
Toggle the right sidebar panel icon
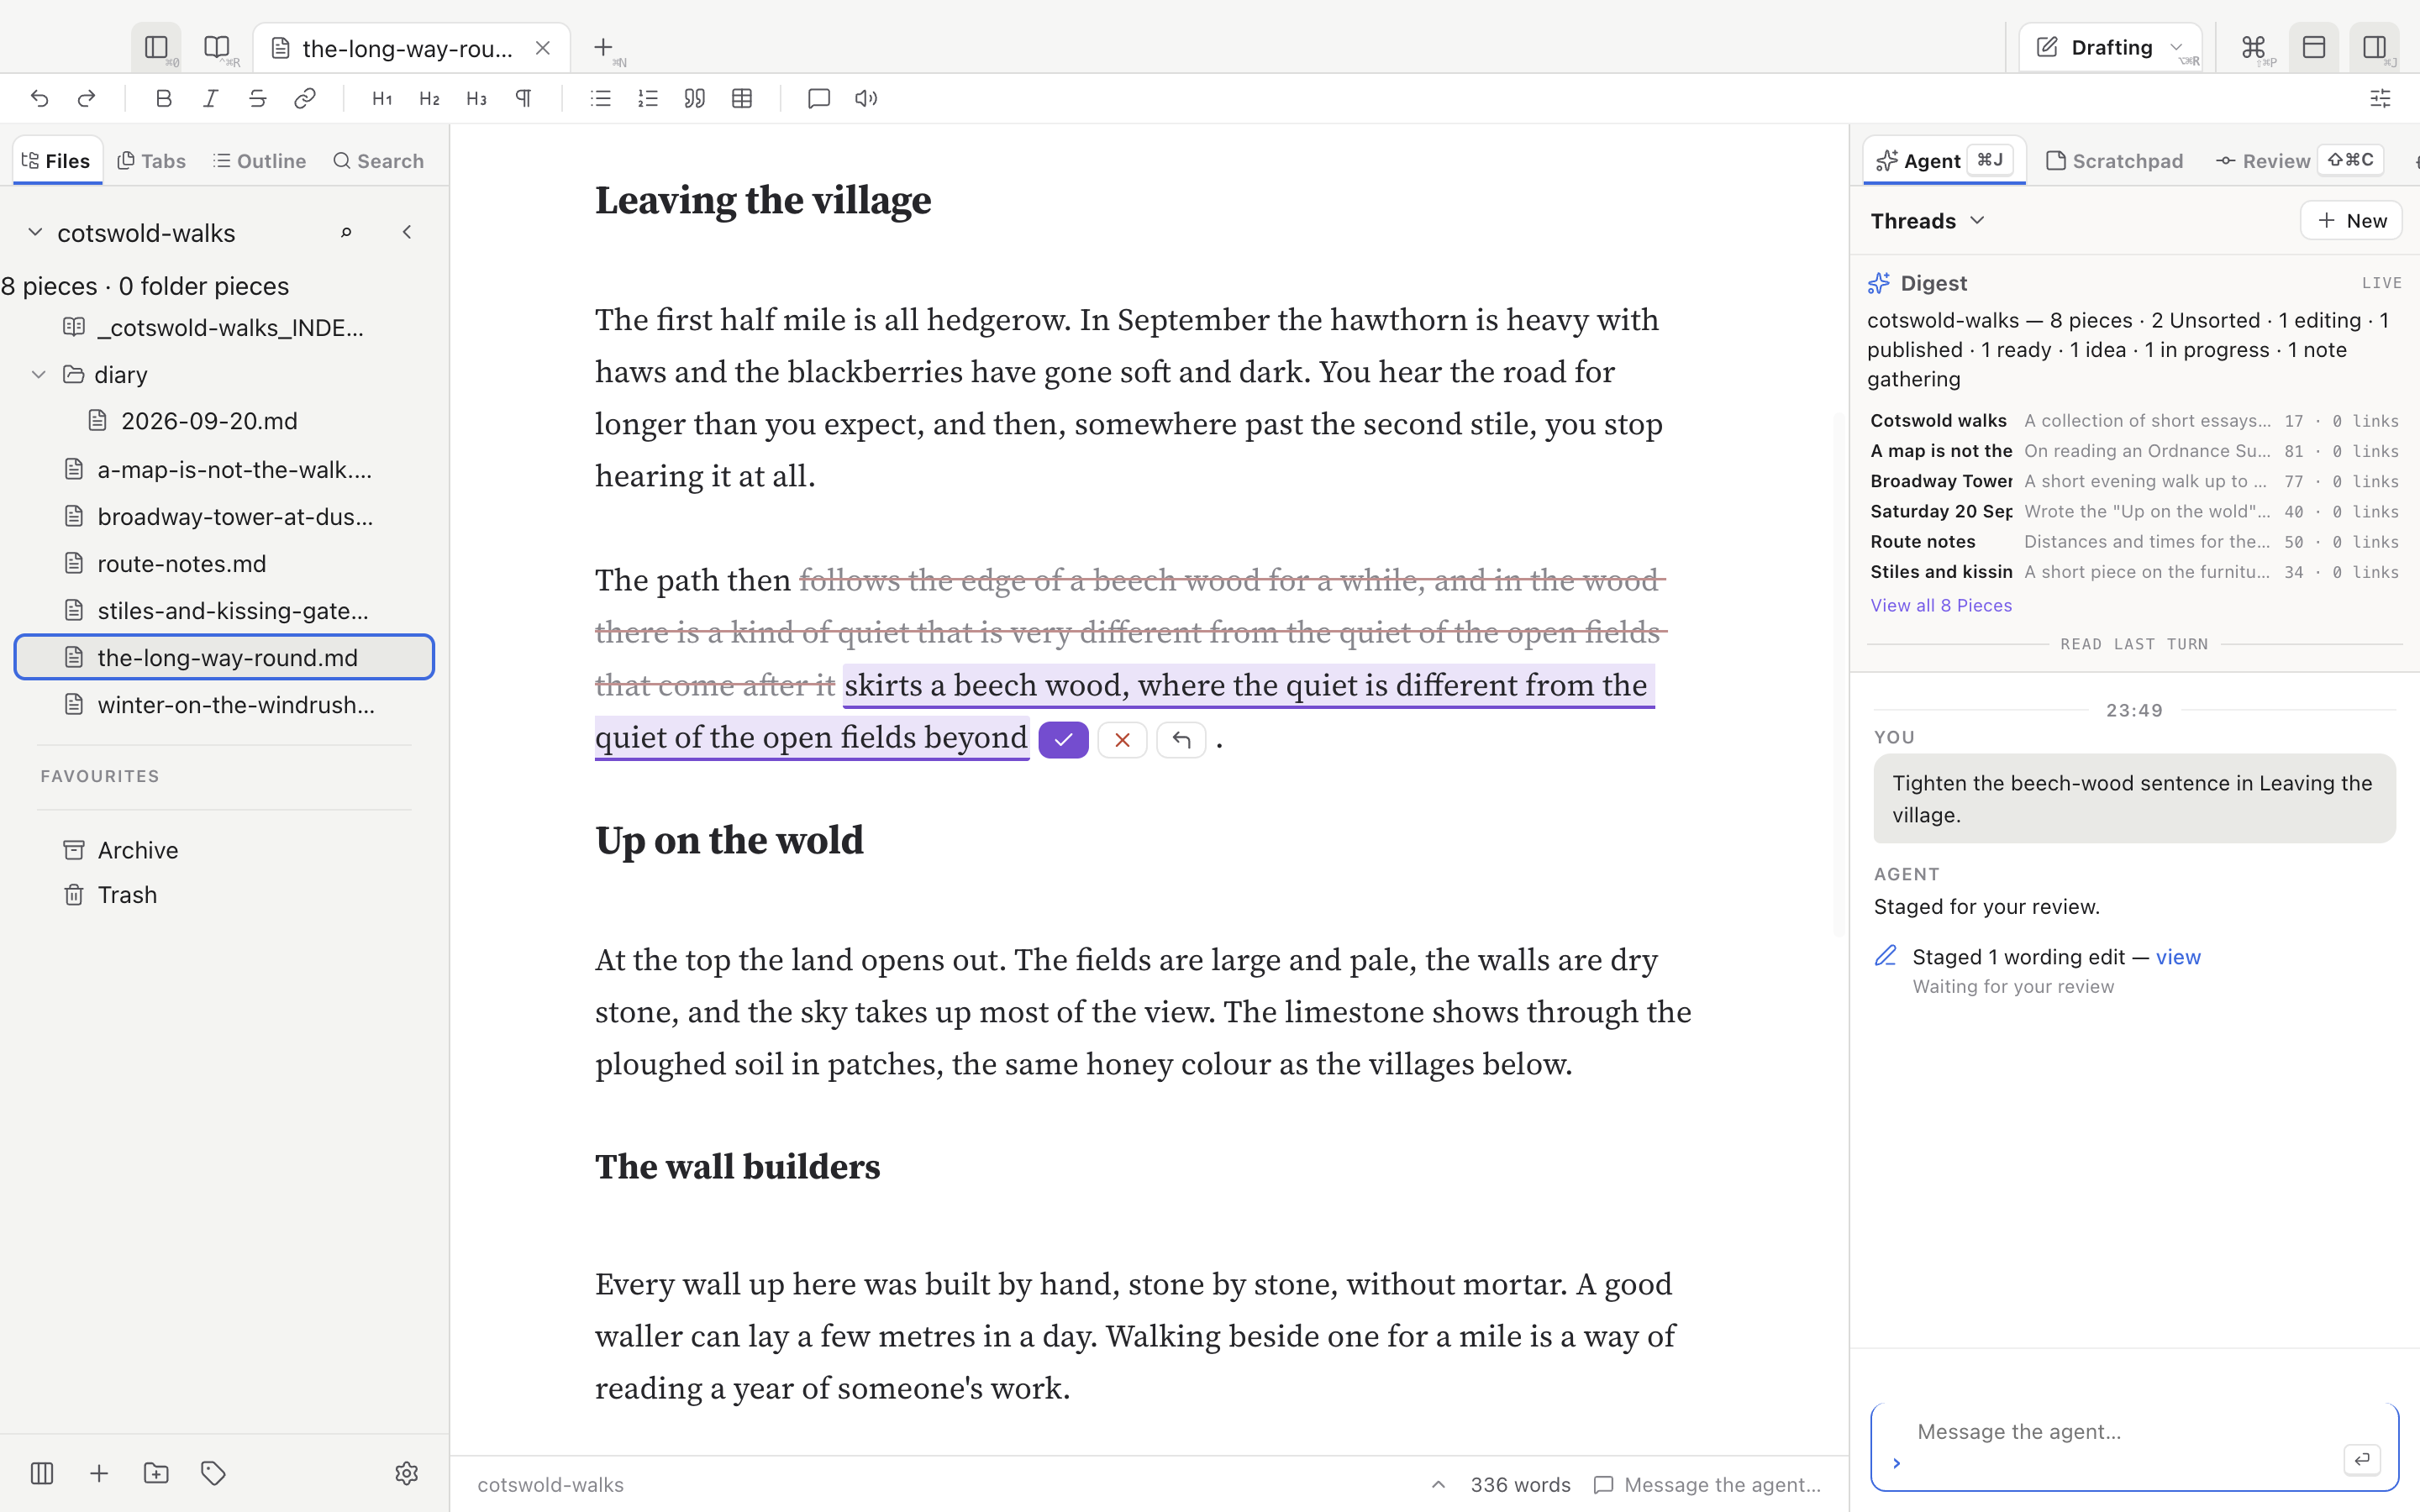(x=2374, y=47)
